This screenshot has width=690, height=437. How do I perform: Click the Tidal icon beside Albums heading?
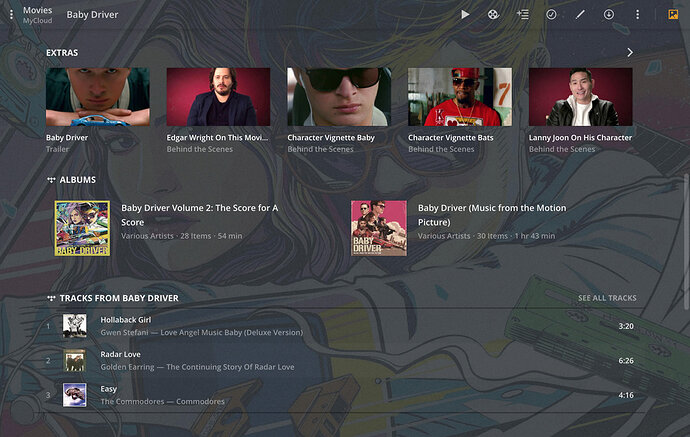[51, 180]
